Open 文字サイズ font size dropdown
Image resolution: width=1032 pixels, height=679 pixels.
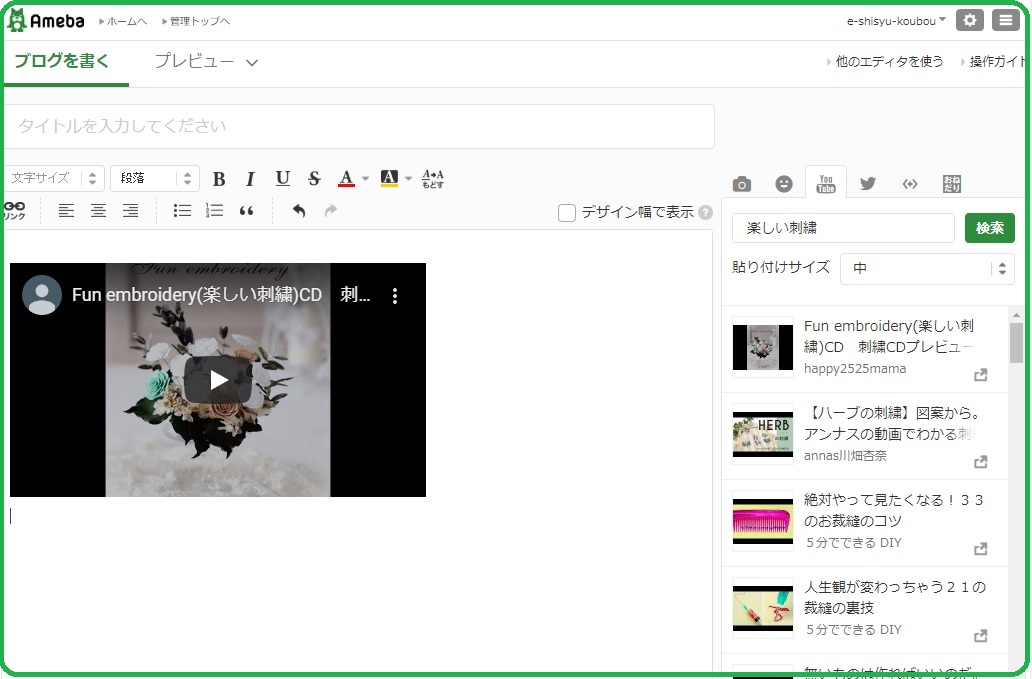[x=53, y=178]
